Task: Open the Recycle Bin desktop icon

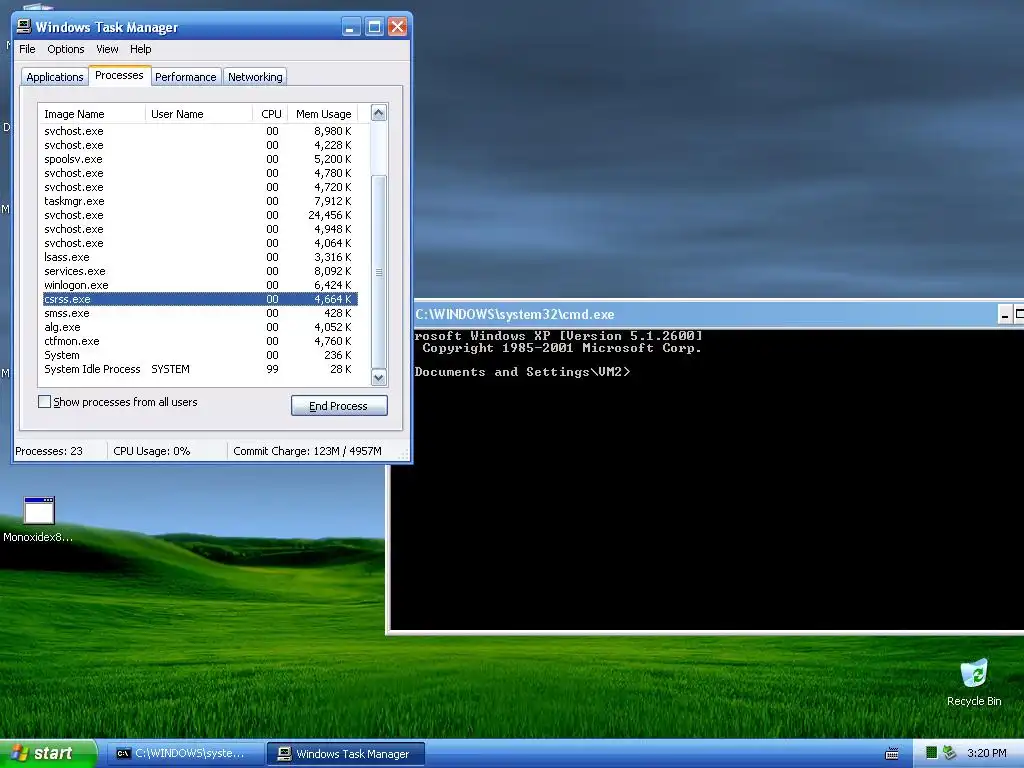Action: click(x=974, y=682)
